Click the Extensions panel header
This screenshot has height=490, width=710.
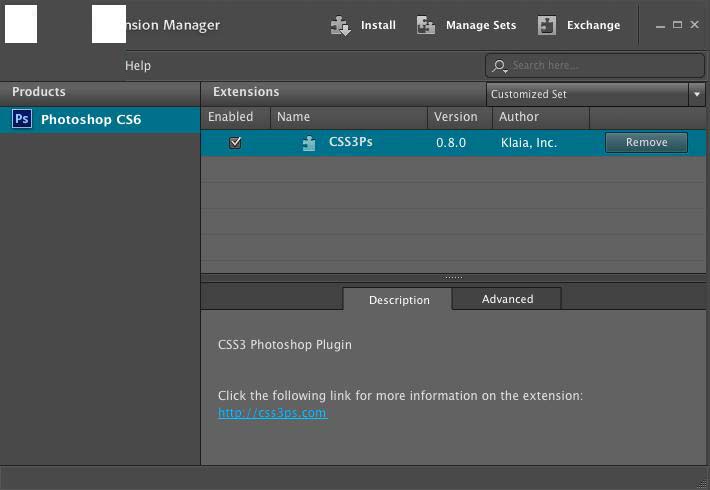(x=343, y=93)
